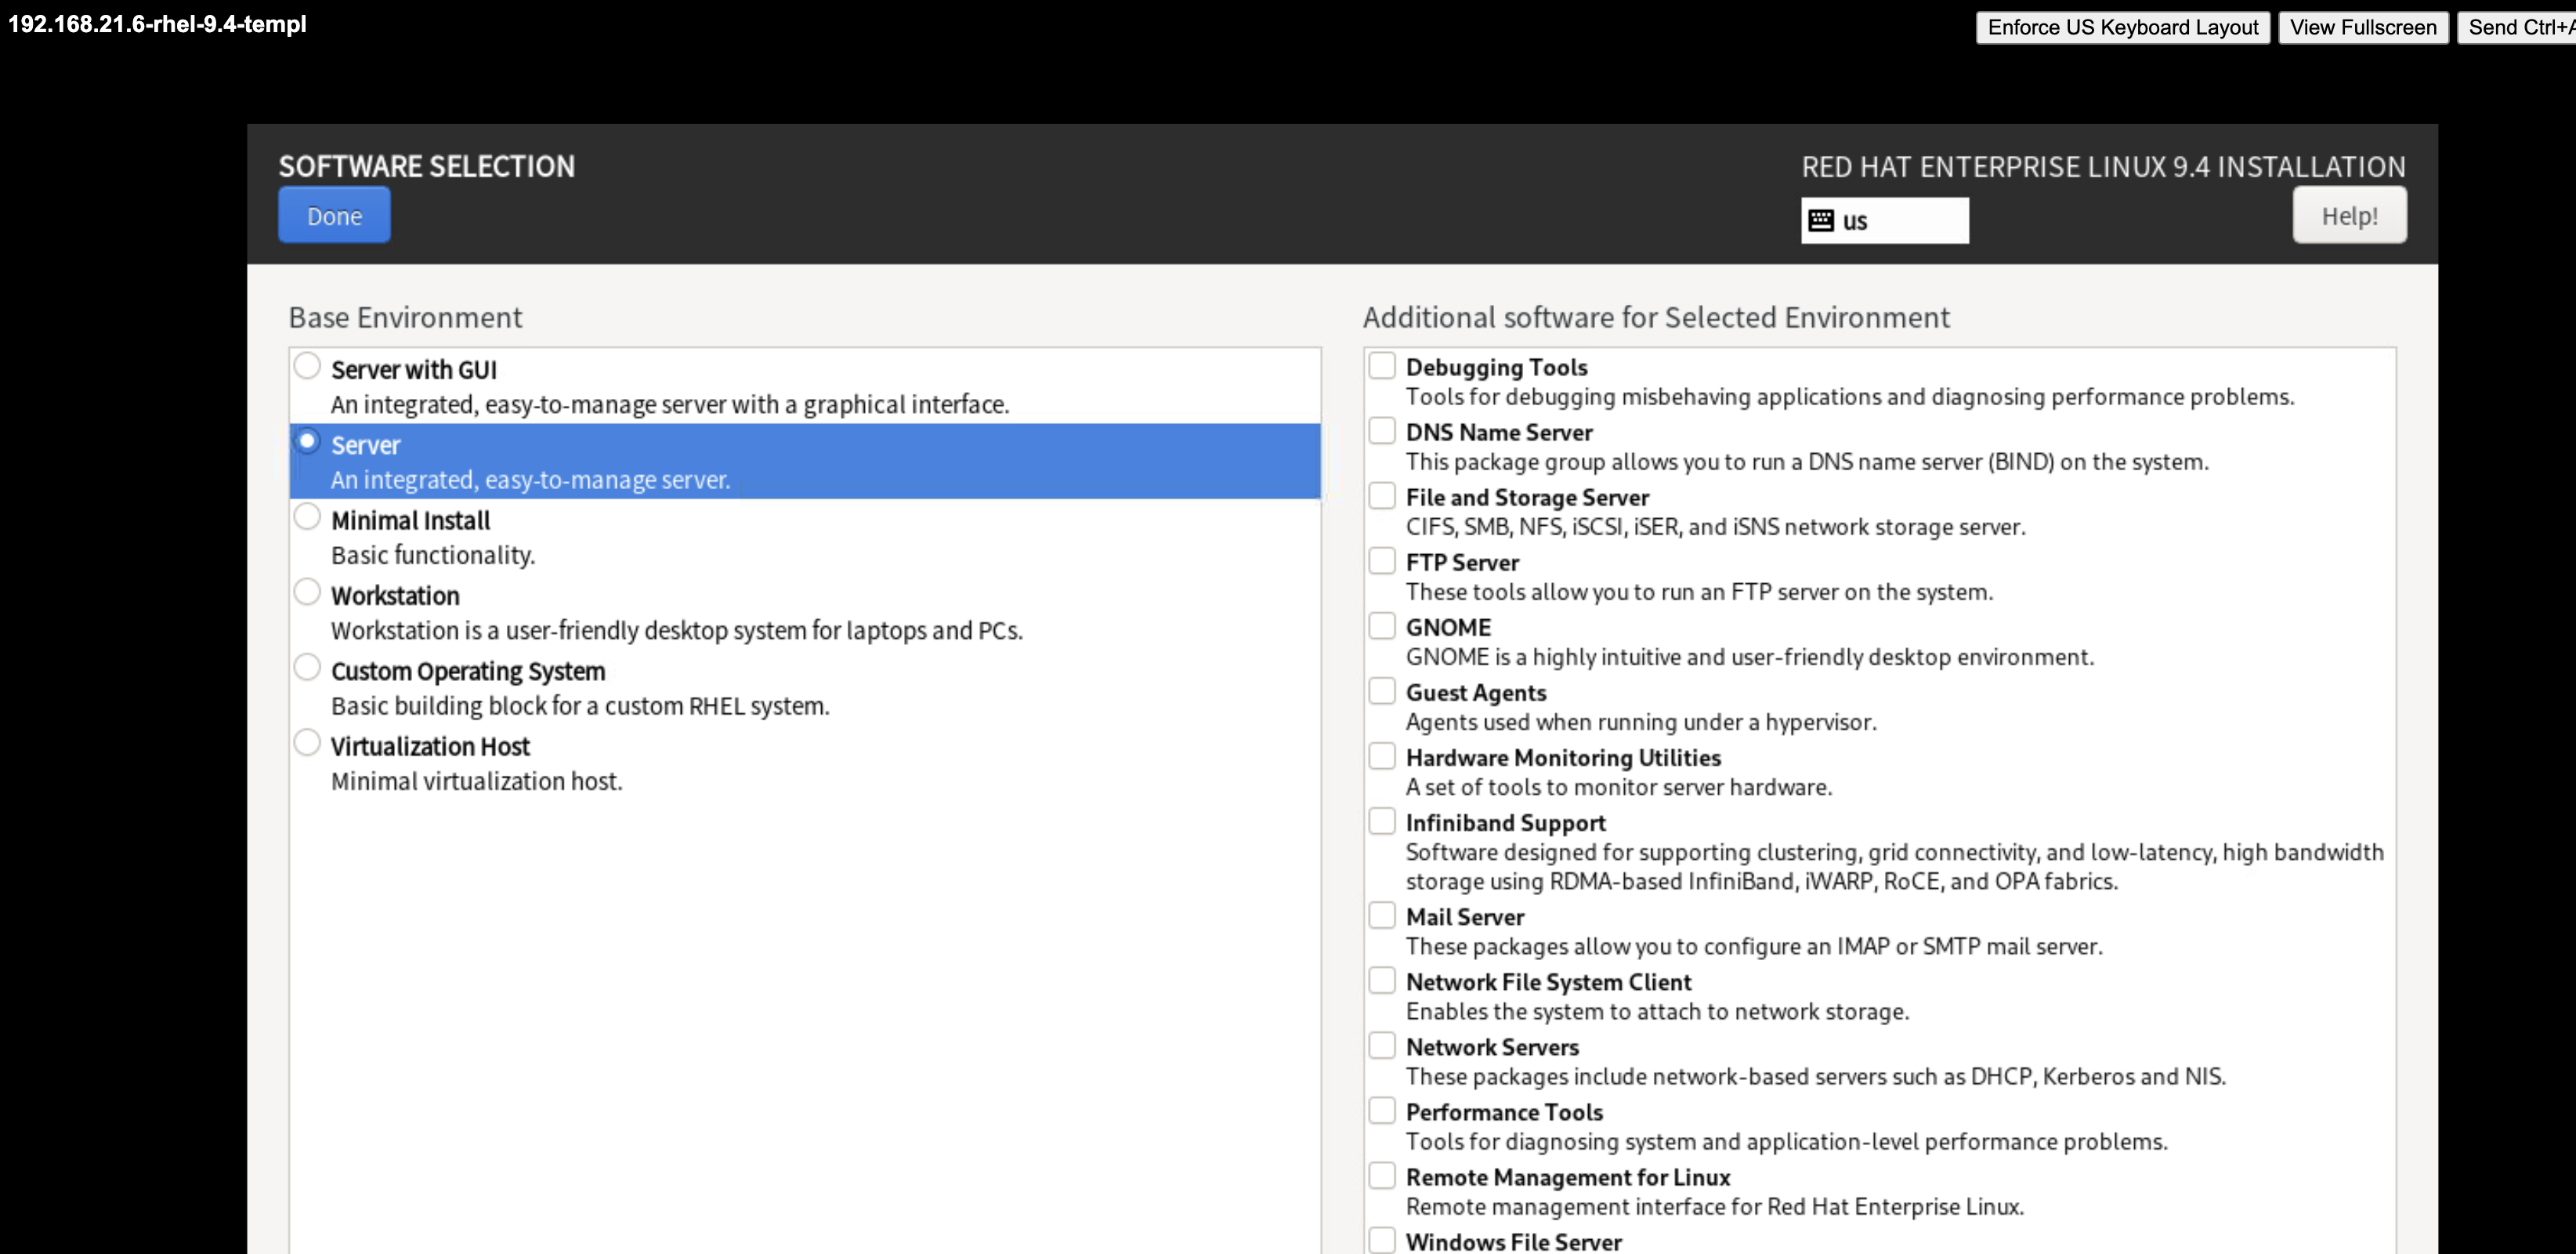
Task: Click View Fullscreen button
Action: click(x=2362, y=27)
